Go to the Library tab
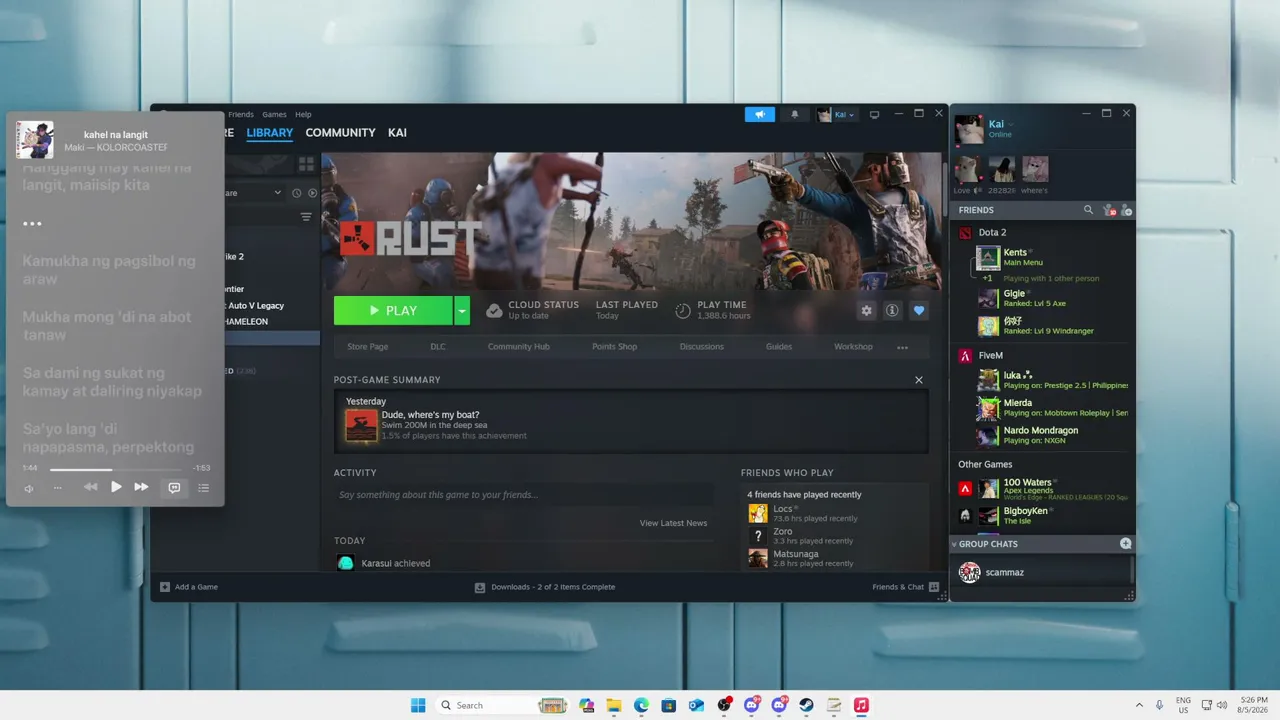 270,132
